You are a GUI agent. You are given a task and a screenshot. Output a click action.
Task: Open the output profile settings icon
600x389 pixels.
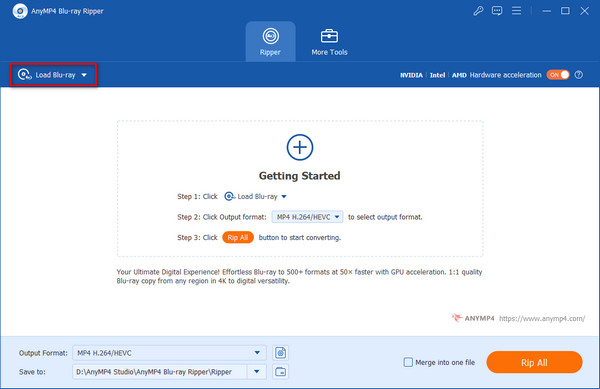tap(280, 353)
